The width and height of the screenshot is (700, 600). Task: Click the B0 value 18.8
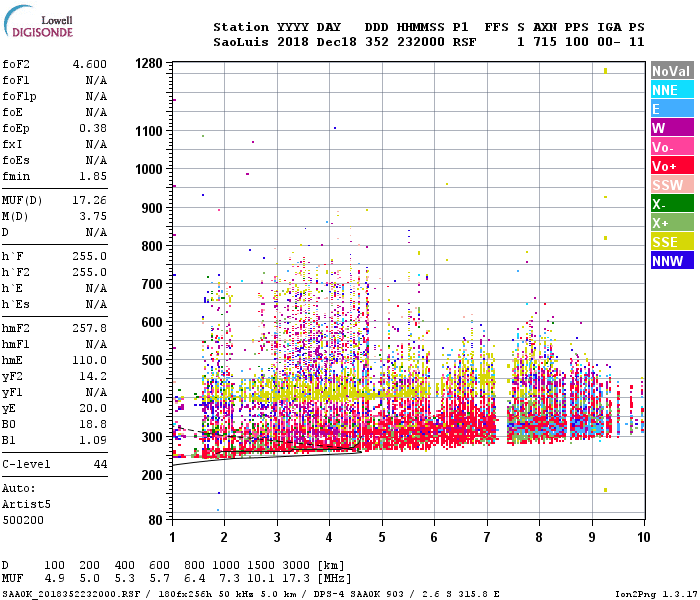click(93, 425)
